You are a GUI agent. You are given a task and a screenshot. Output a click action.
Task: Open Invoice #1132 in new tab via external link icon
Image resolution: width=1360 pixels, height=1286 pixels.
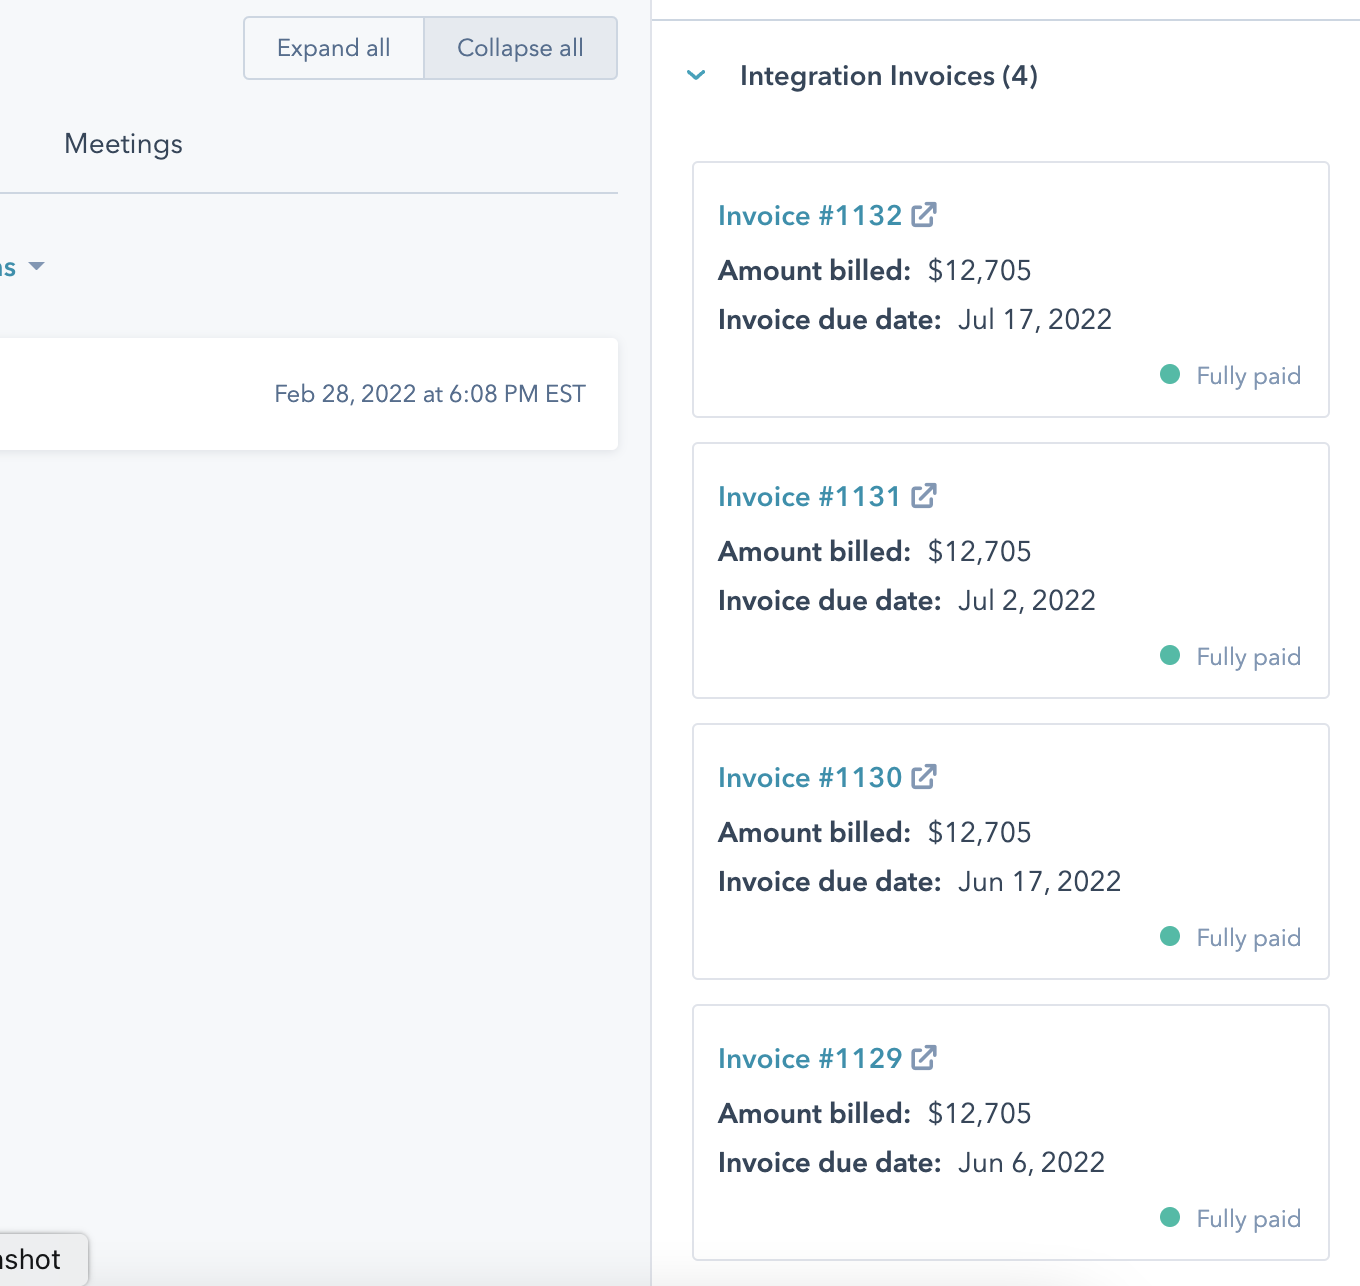[926, 214]
